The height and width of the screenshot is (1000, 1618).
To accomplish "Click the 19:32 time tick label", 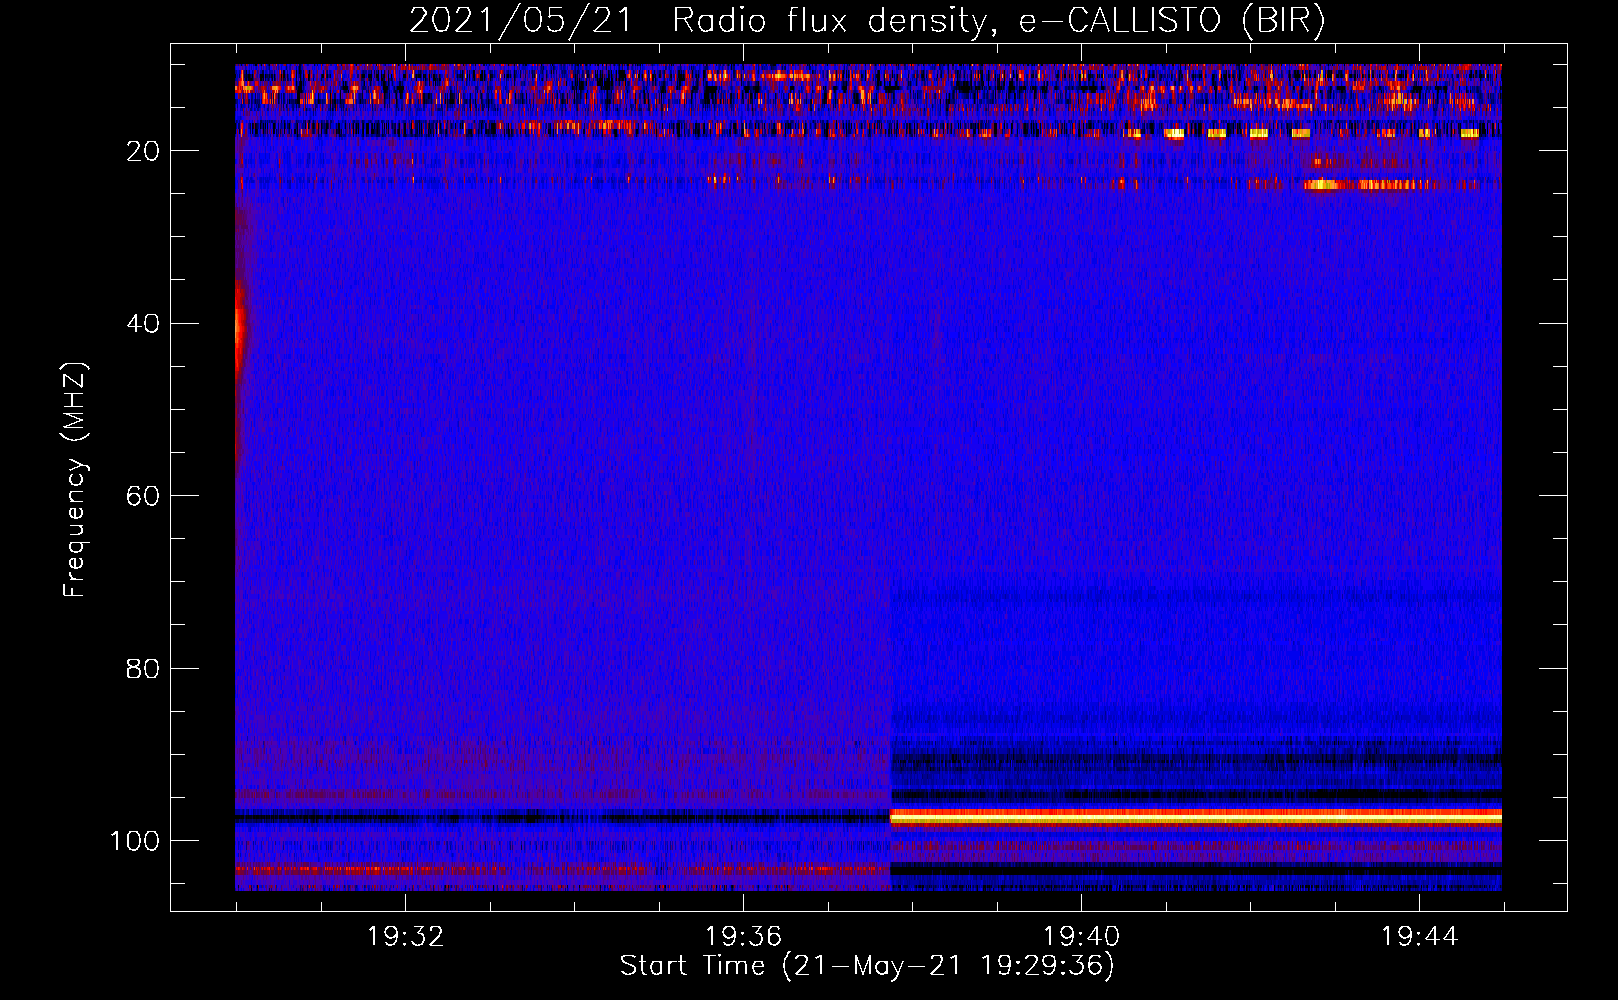I will pos(405,937).
